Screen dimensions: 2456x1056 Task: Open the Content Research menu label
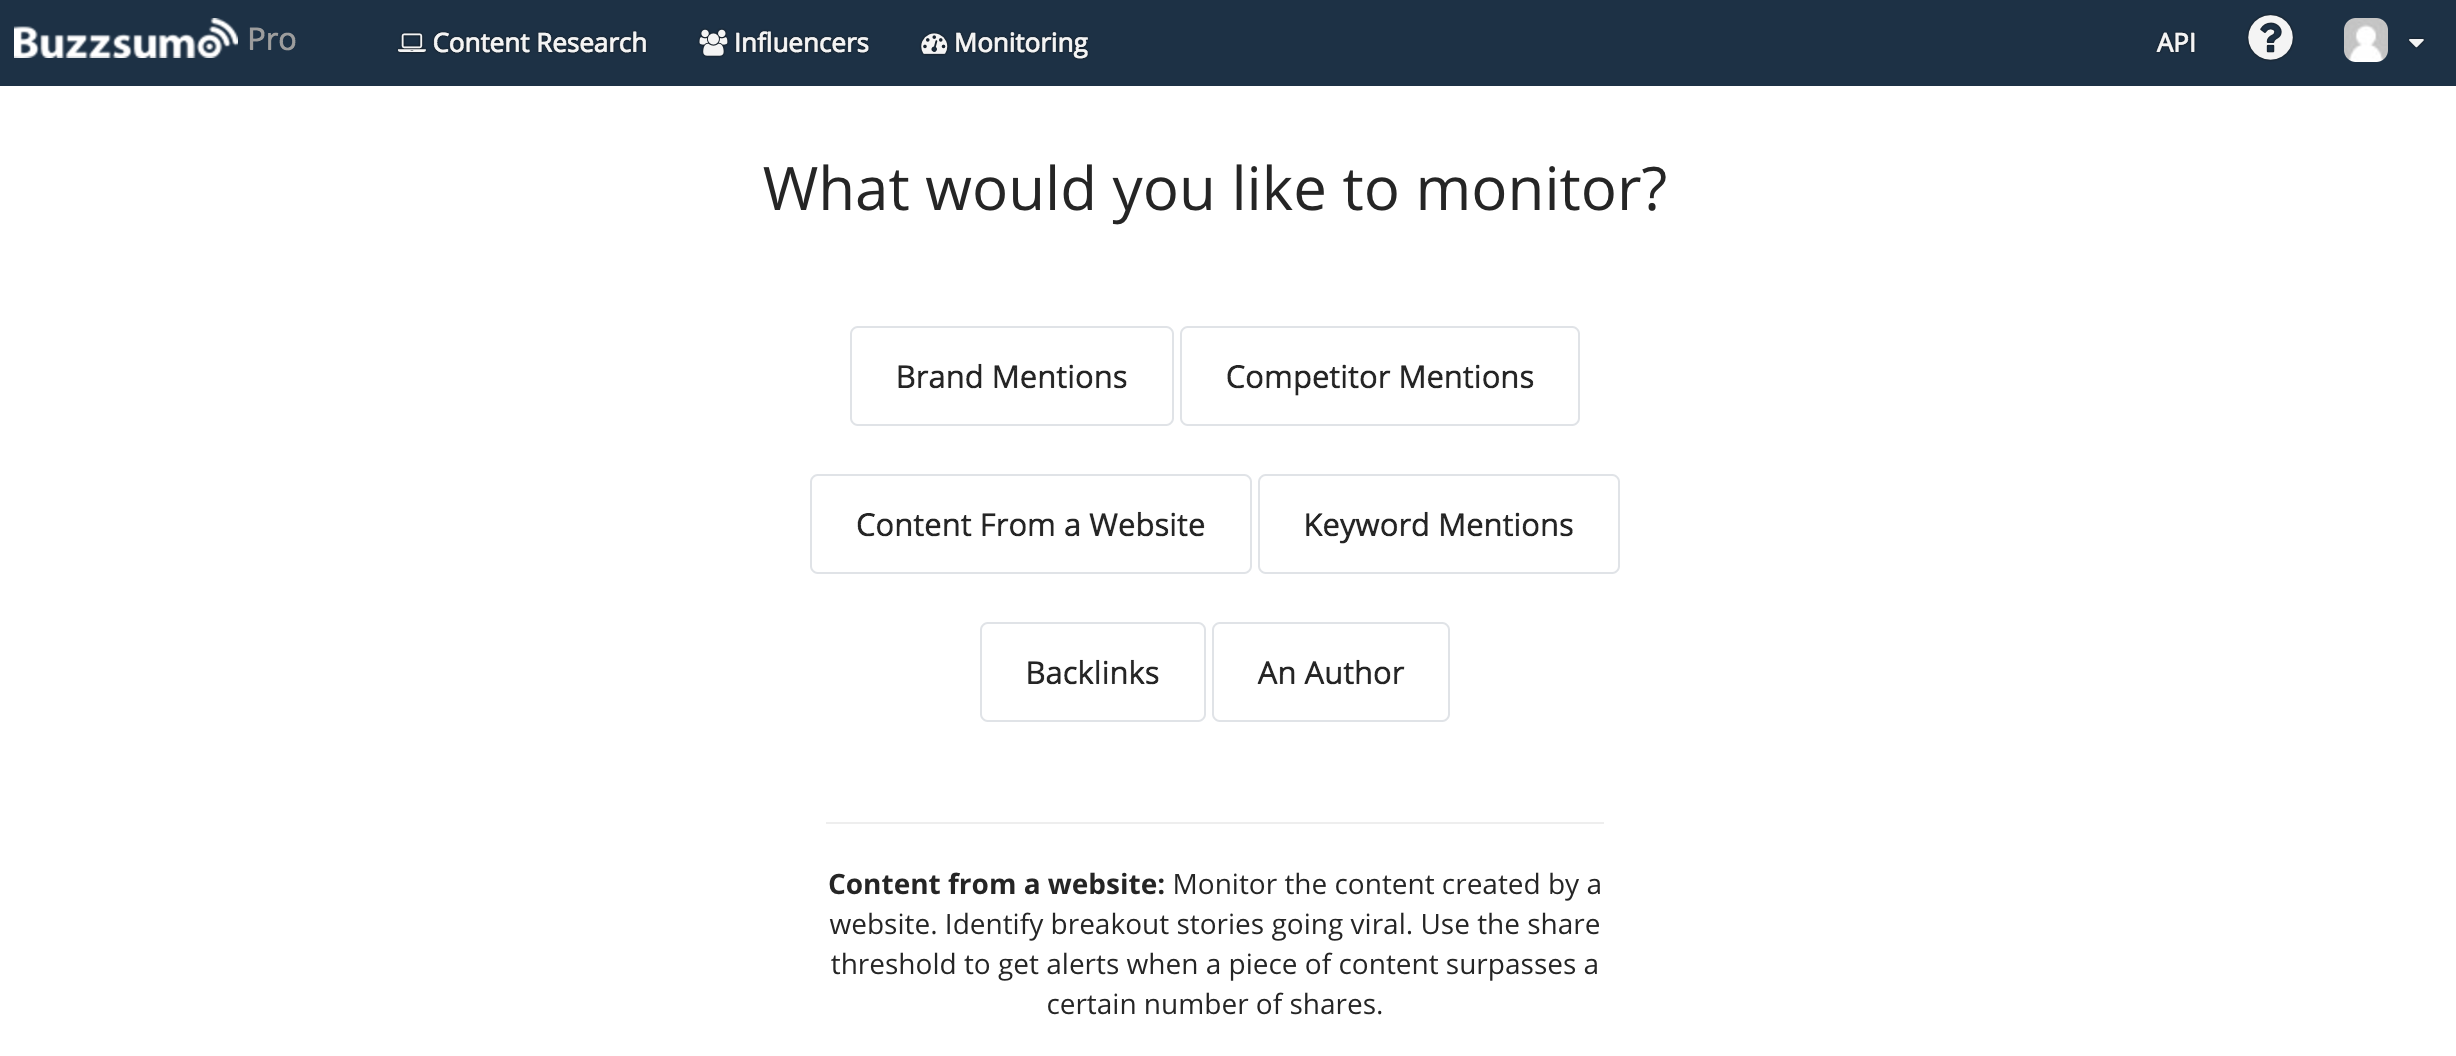coord(539,43)
